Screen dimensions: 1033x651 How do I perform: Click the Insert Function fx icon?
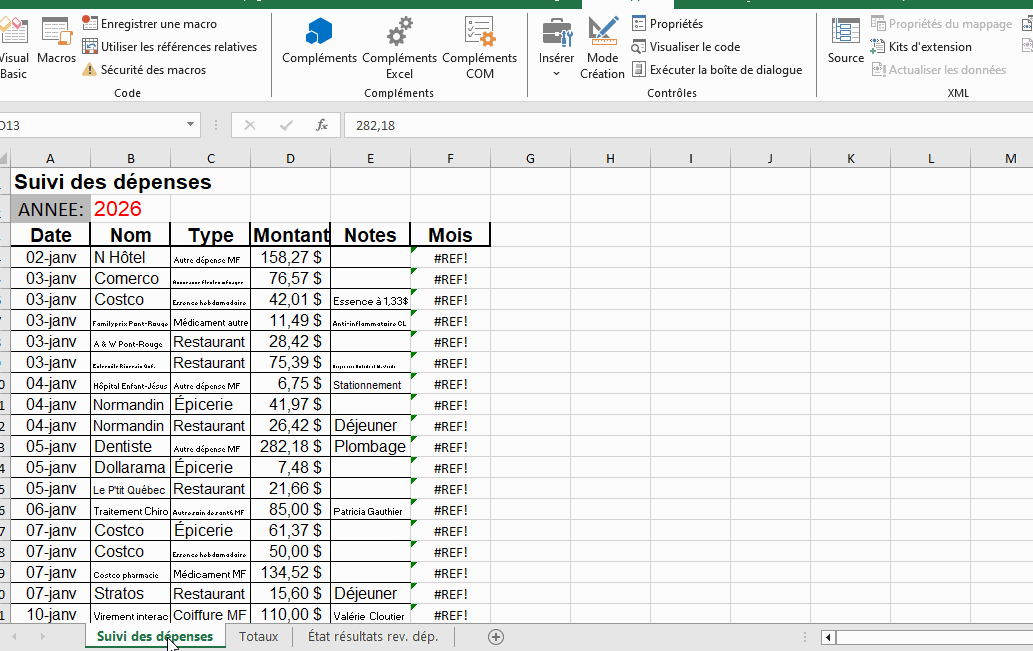tap(322, 125)
